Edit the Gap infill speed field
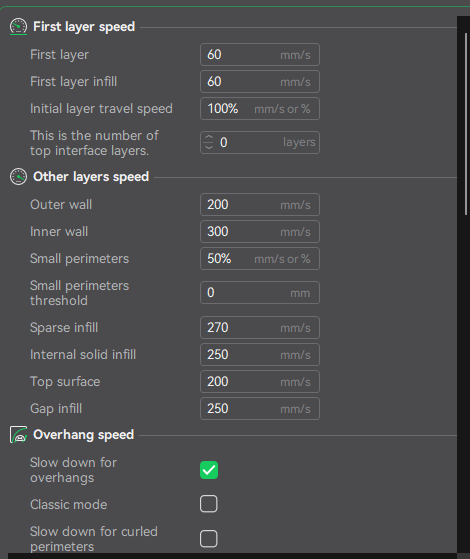 (260, 409)
